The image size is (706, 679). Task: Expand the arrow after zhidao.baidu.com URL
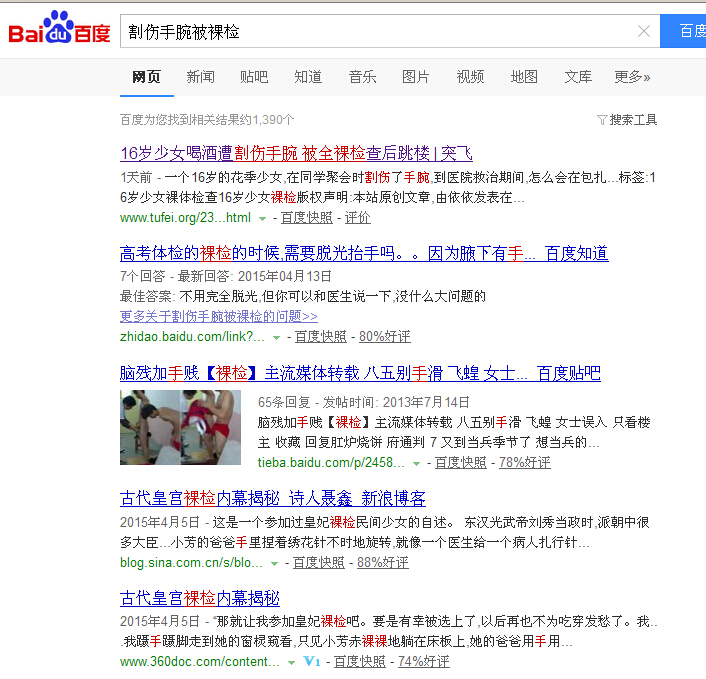click(x=276, y=338)
